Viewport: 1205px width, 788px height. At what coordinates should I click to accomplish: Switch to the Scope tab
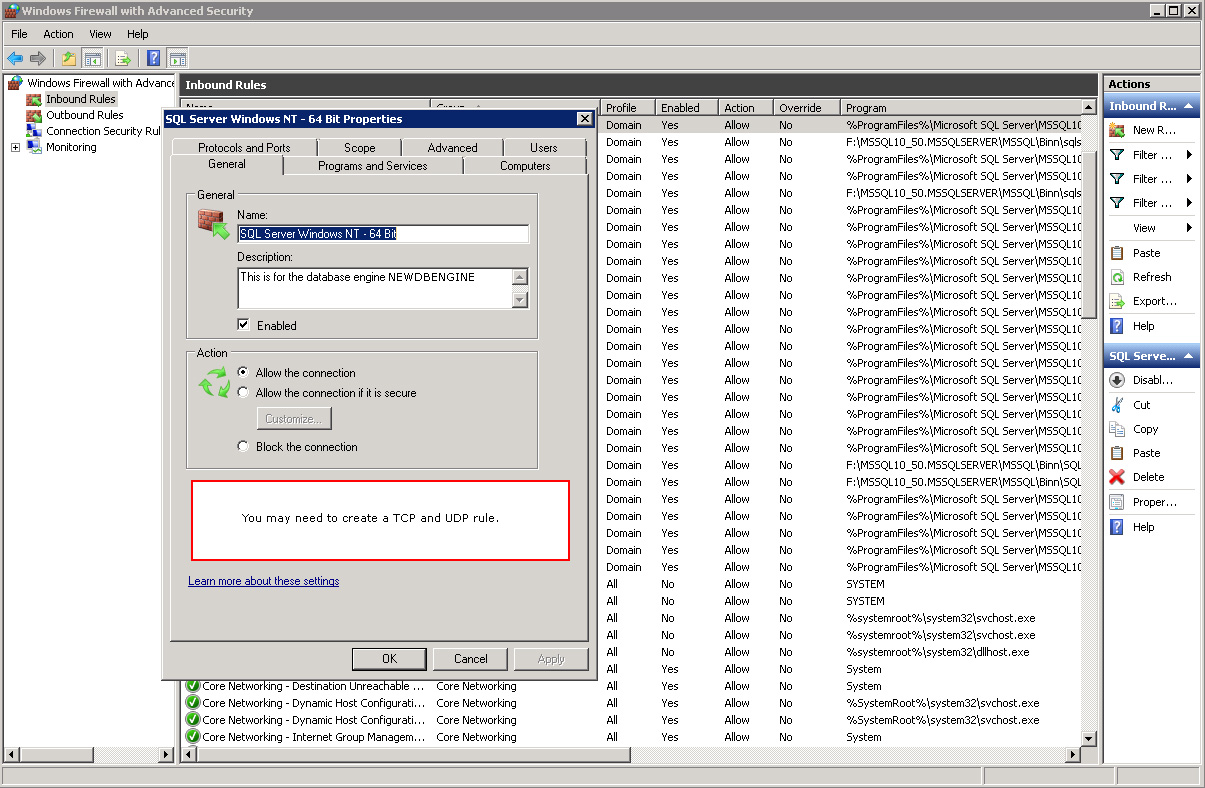tap(359, 148)
